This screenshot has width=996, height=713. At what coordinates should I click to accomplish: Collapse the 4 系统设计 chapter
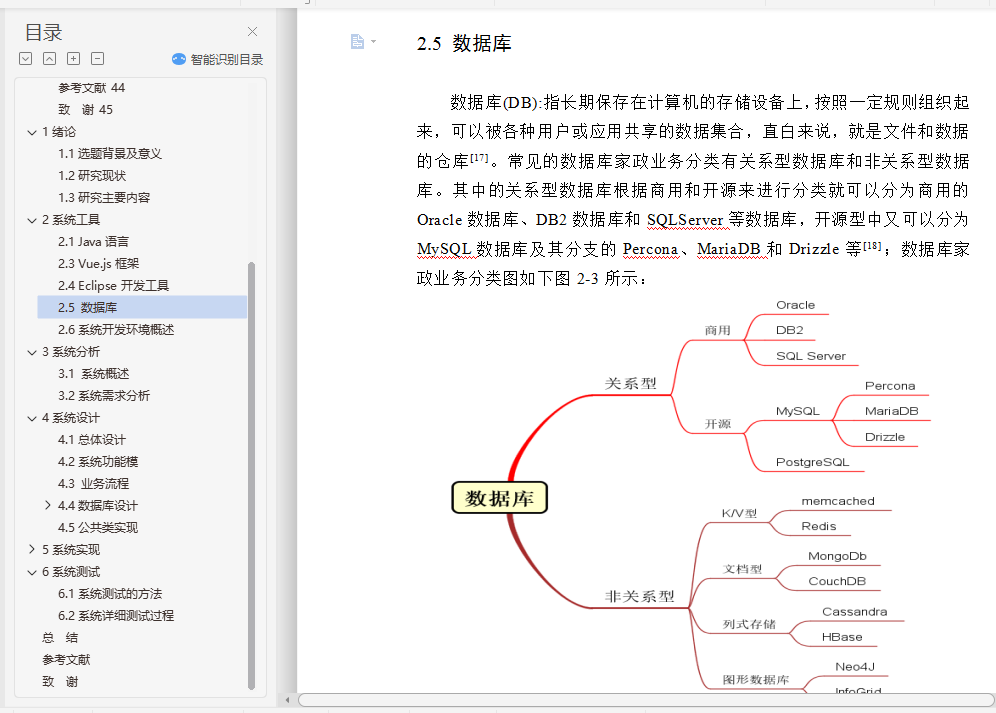point(32,419)
